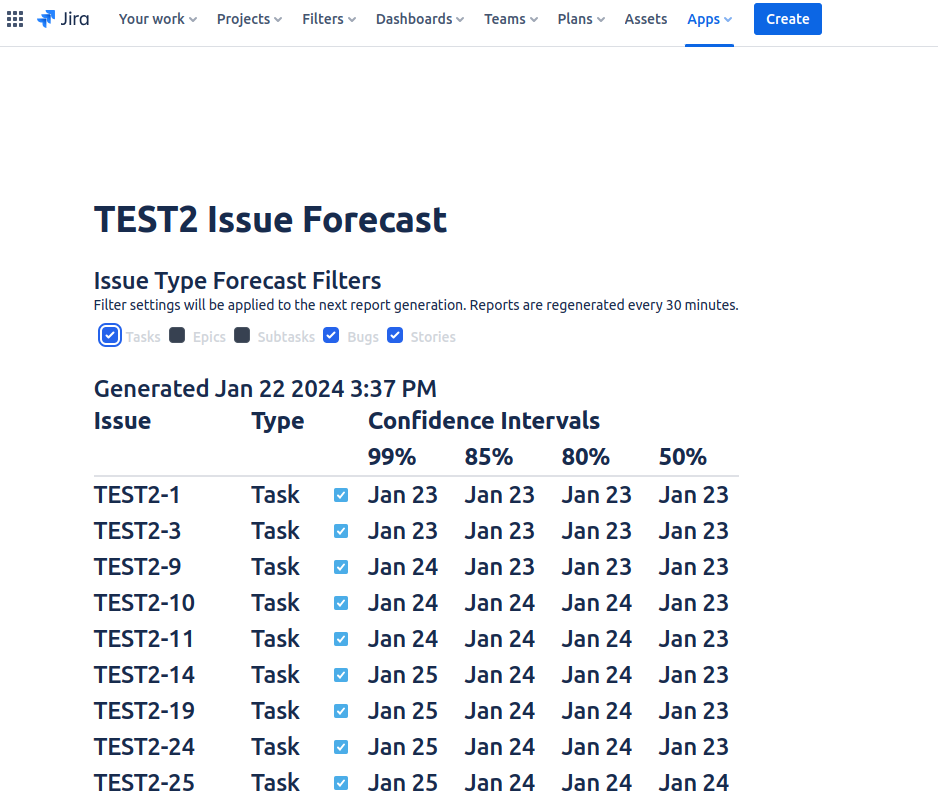Screen dimensions: 938x803
Task: Click the Create button
Action: pyautogui.click(x=787, y=18)
